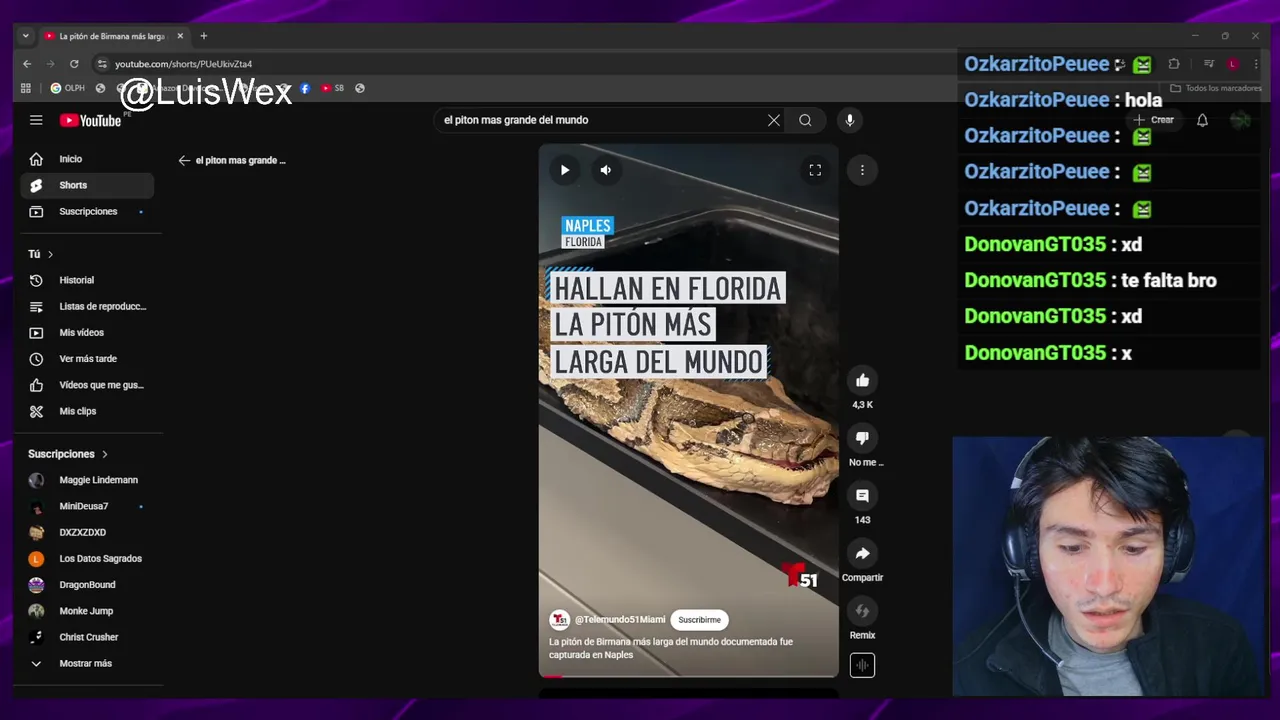
Task: Open Listas de reproducción
Action: 87,306
